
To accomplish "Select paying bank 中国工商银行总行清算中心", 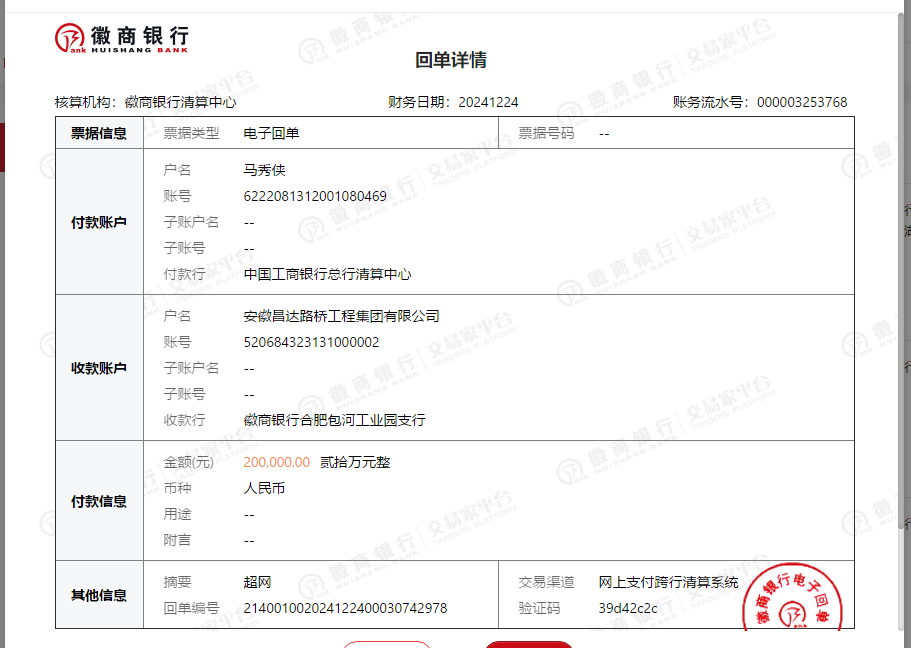I will click(327, 274).
